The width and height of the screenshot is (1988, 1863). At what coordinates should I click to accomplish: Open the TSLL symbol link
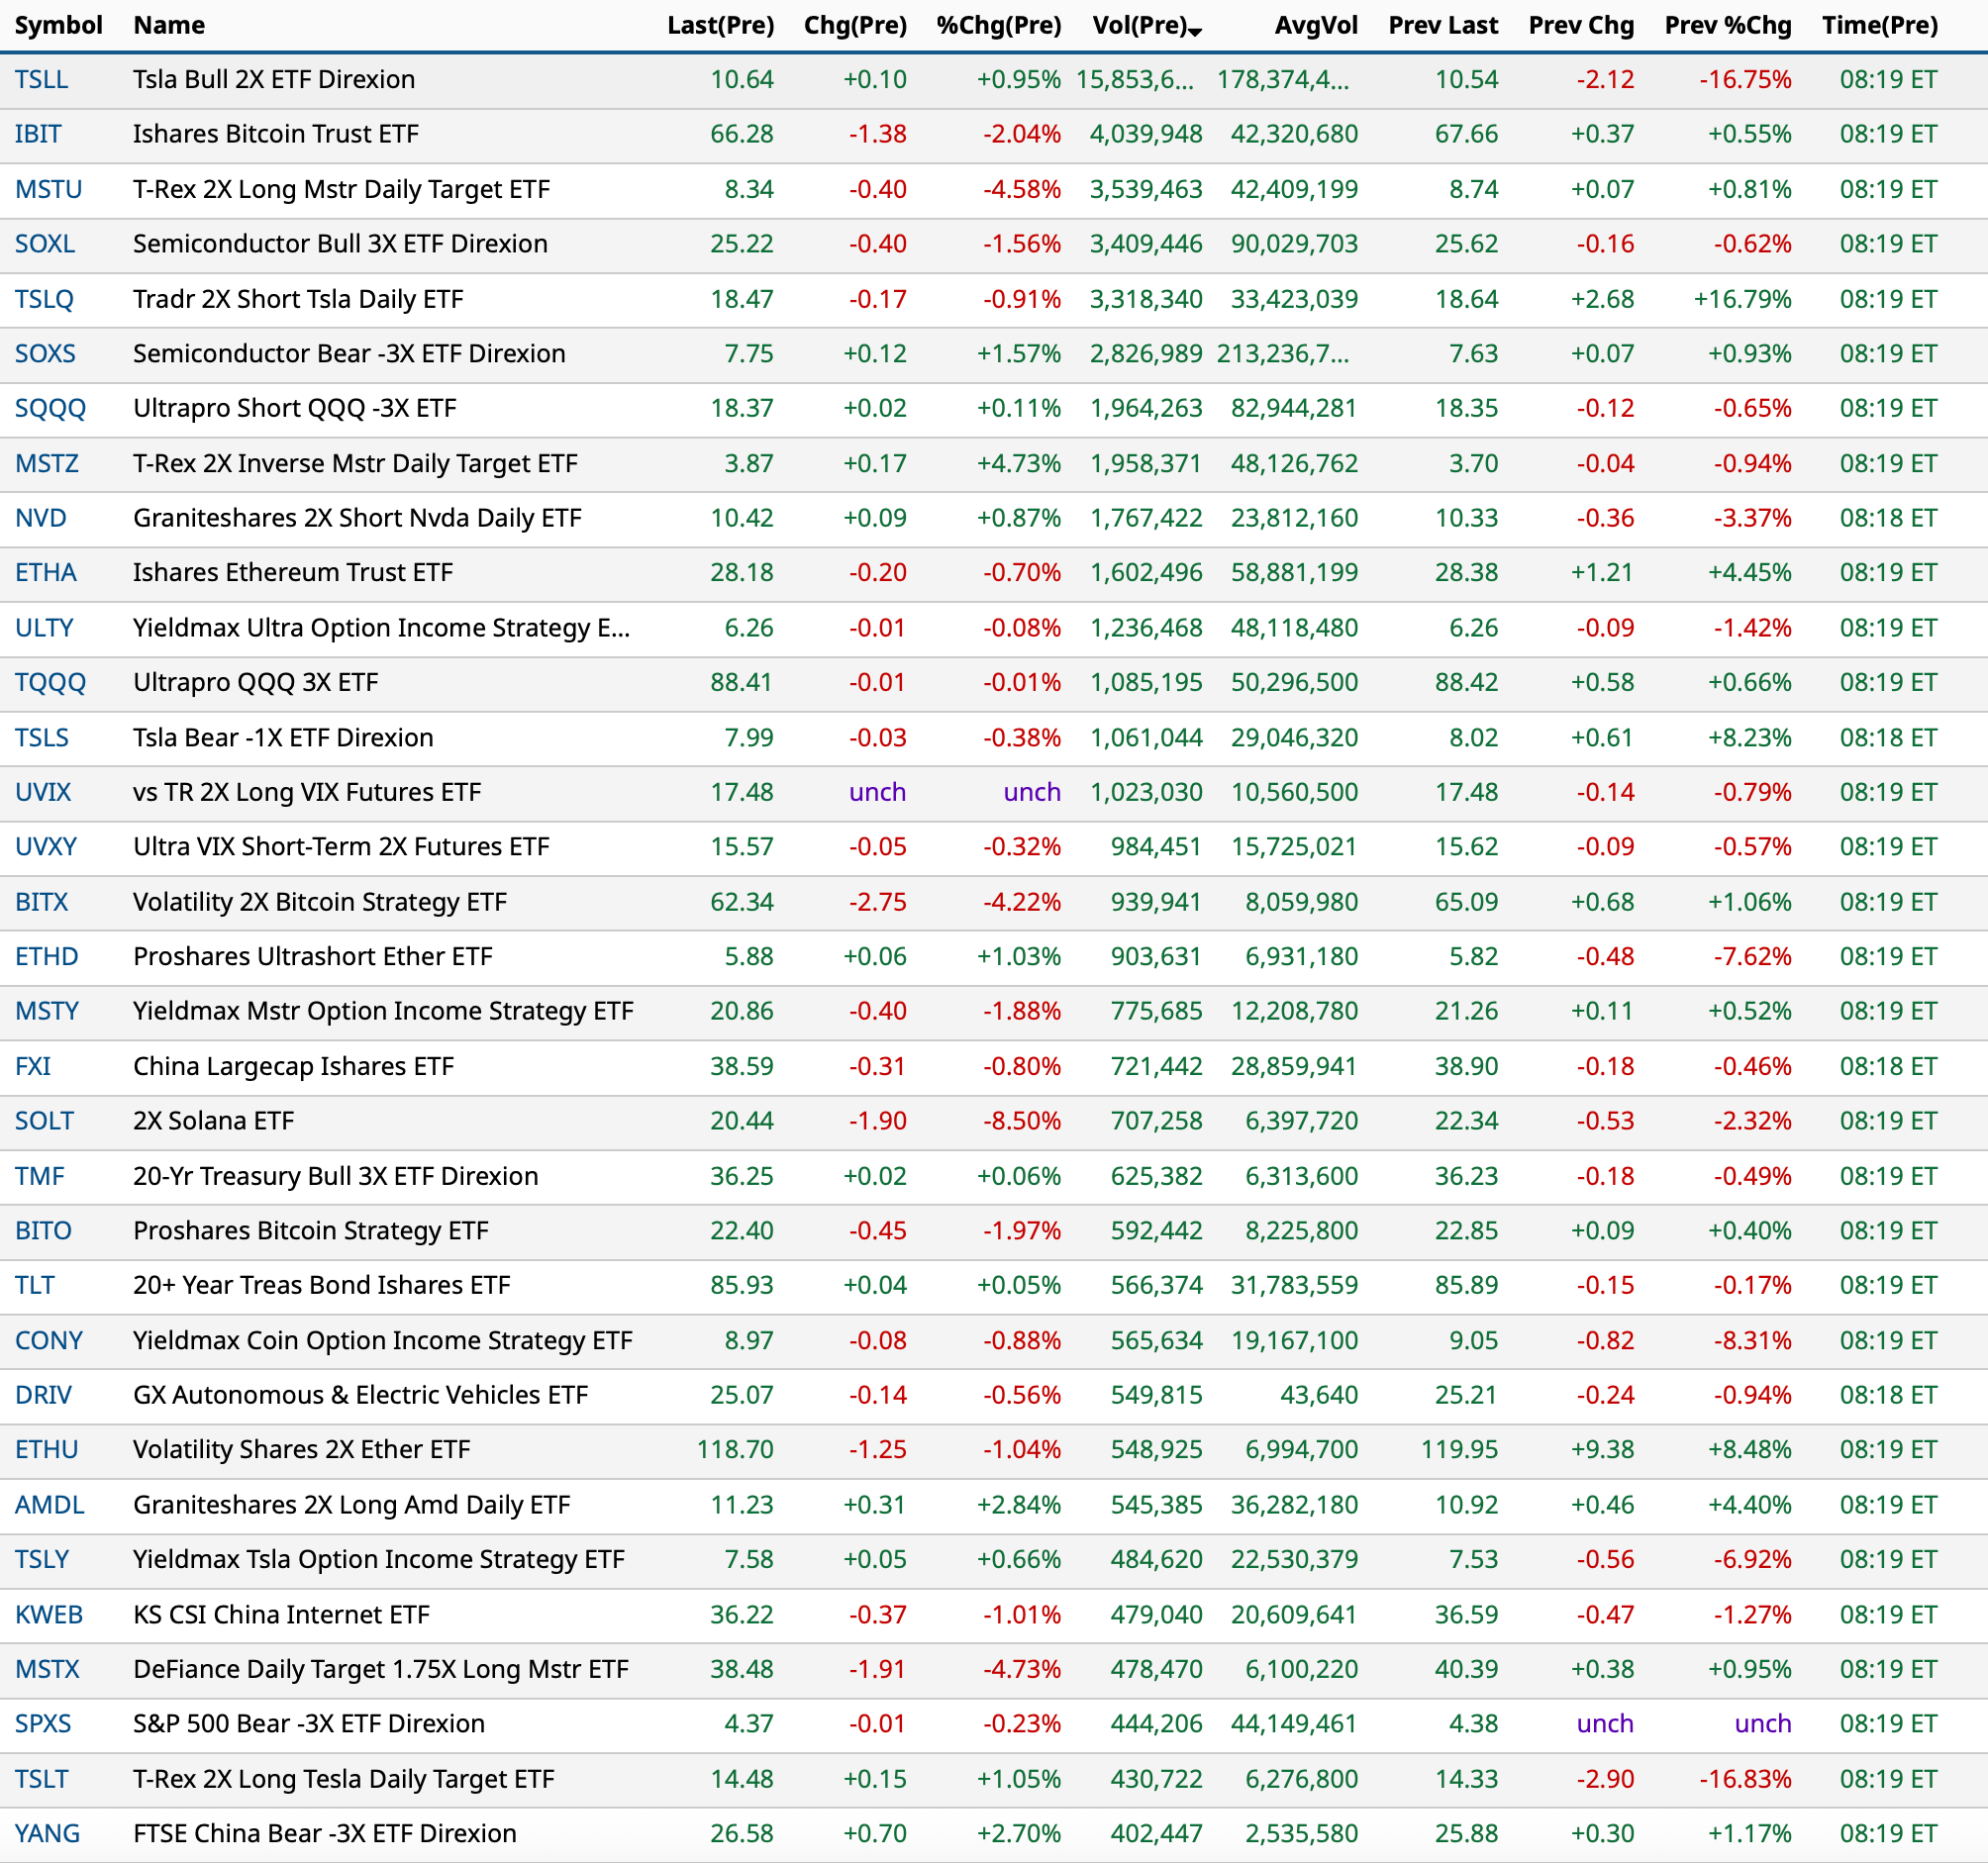pos(41,80)
